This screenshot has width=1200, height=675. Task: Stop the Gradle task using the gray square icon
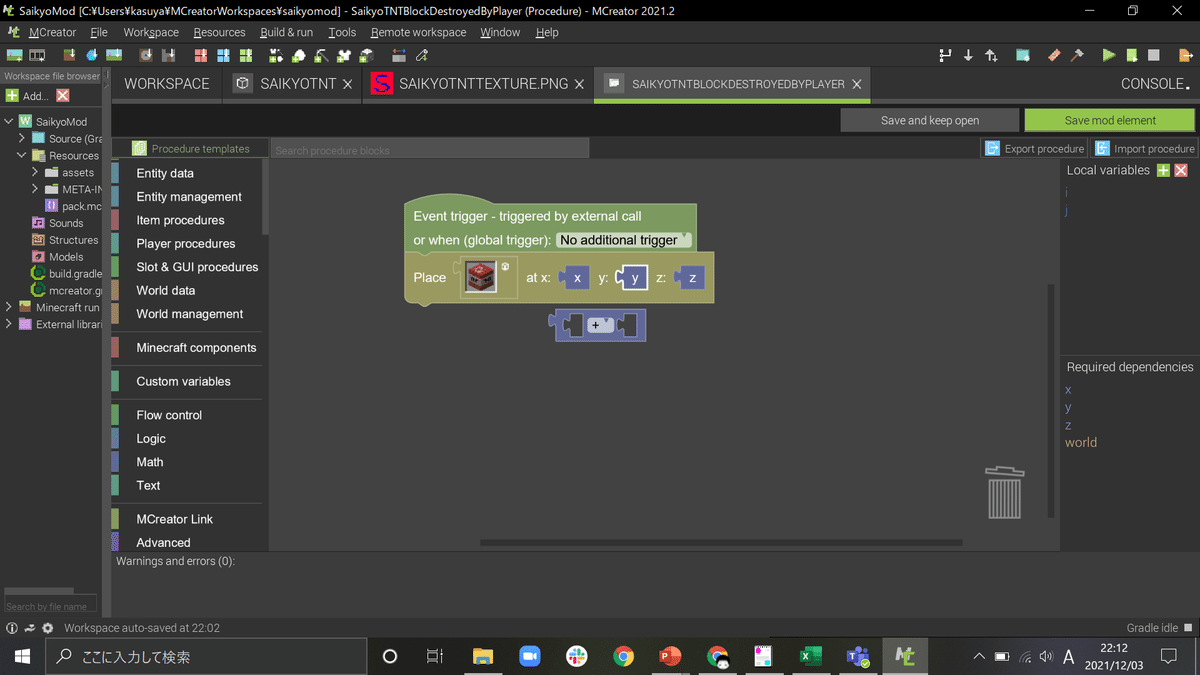coord(1153,55)
